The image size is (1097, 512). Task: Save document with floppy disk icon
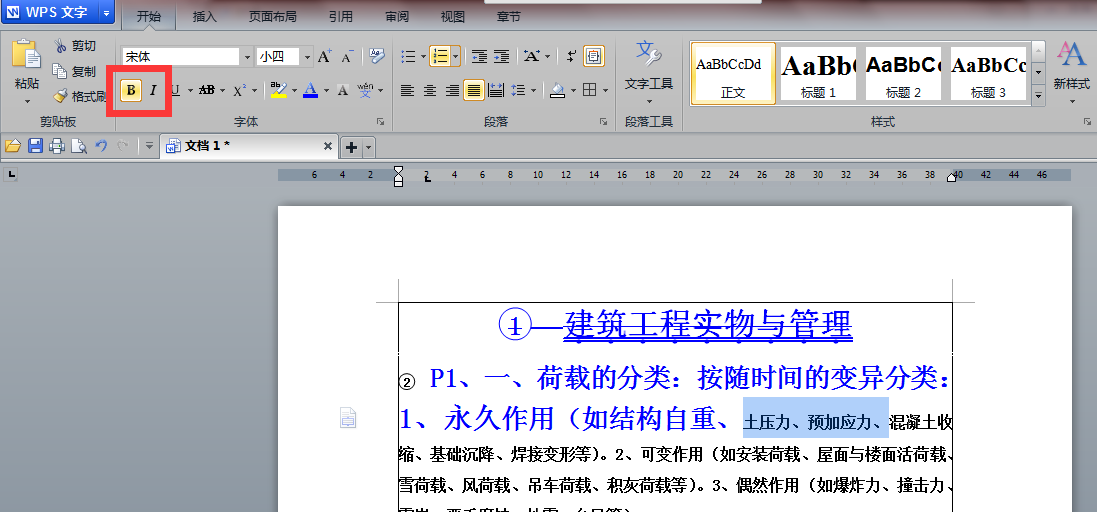pyautogui.click(x=35, y=146)
